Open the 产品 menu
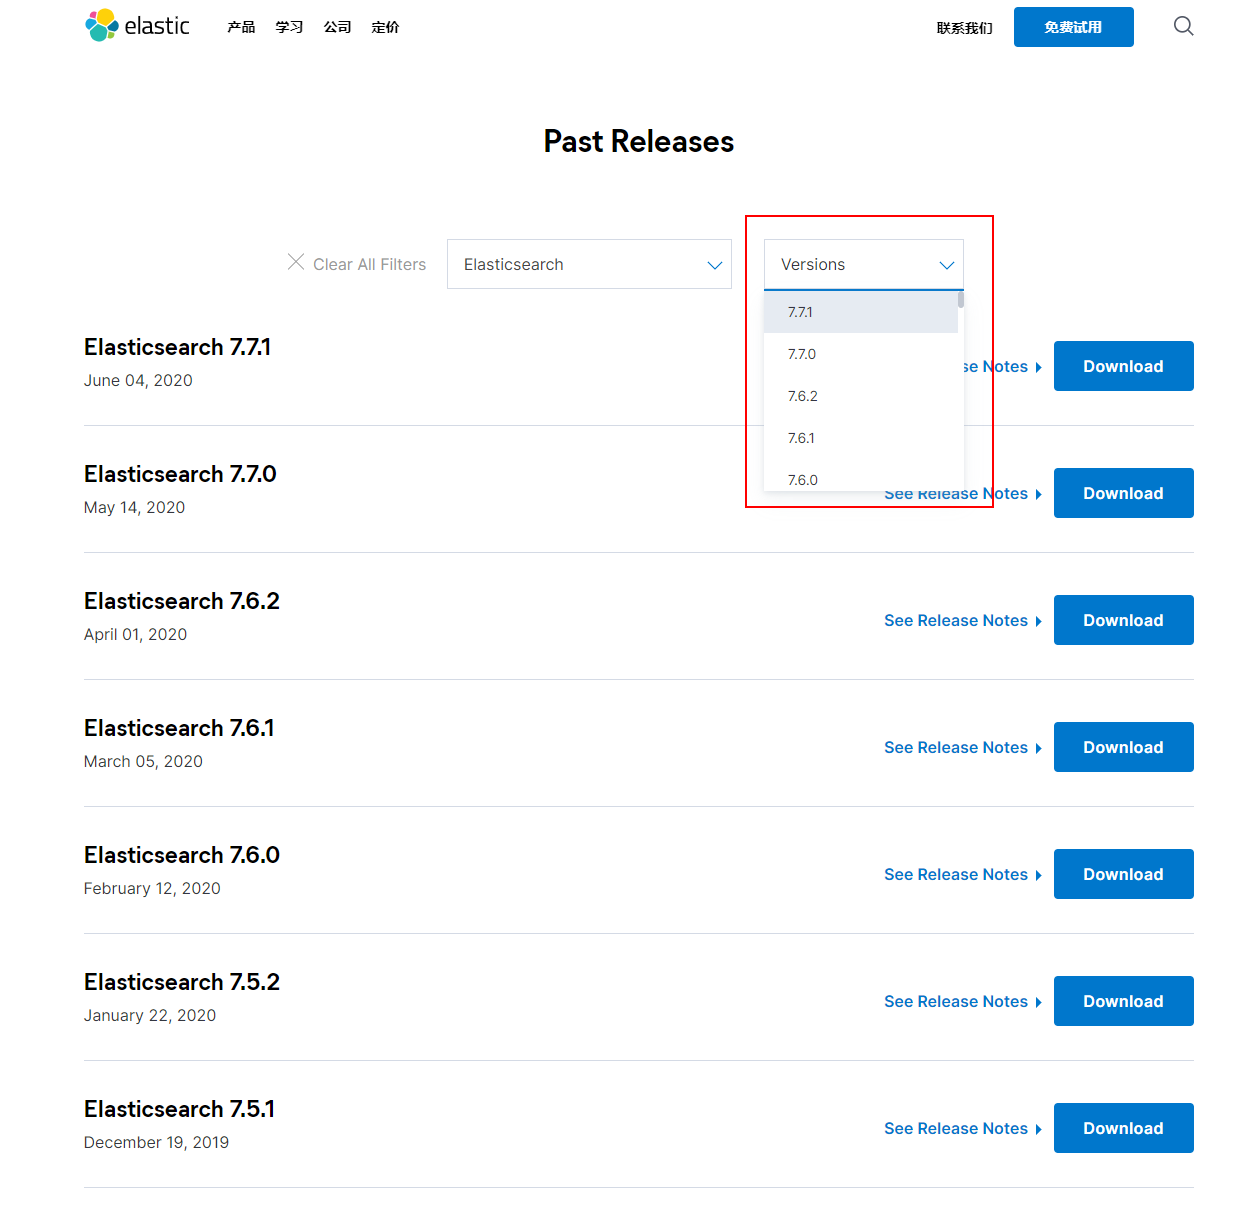The image size is (1253, 1226). pos(241,27)
